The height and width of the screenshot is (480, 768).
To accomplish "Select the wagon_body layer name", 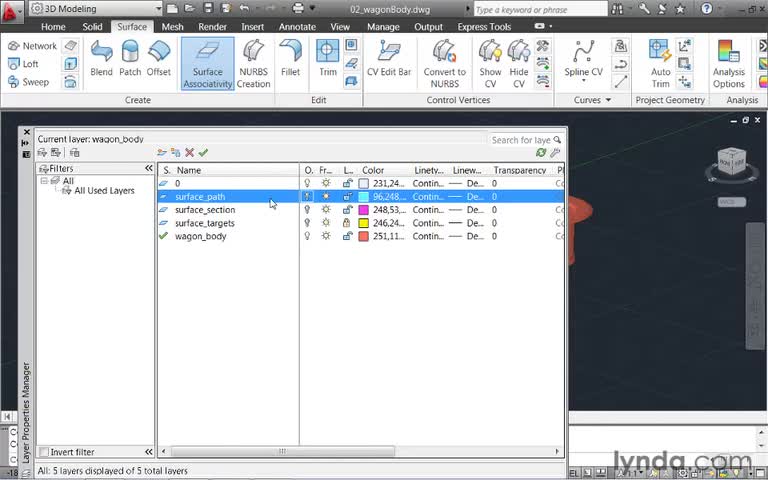I will [201, 236].
